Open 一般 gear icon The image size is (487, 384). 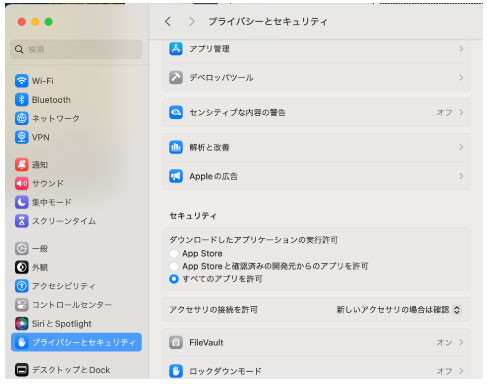click(22, 248)
